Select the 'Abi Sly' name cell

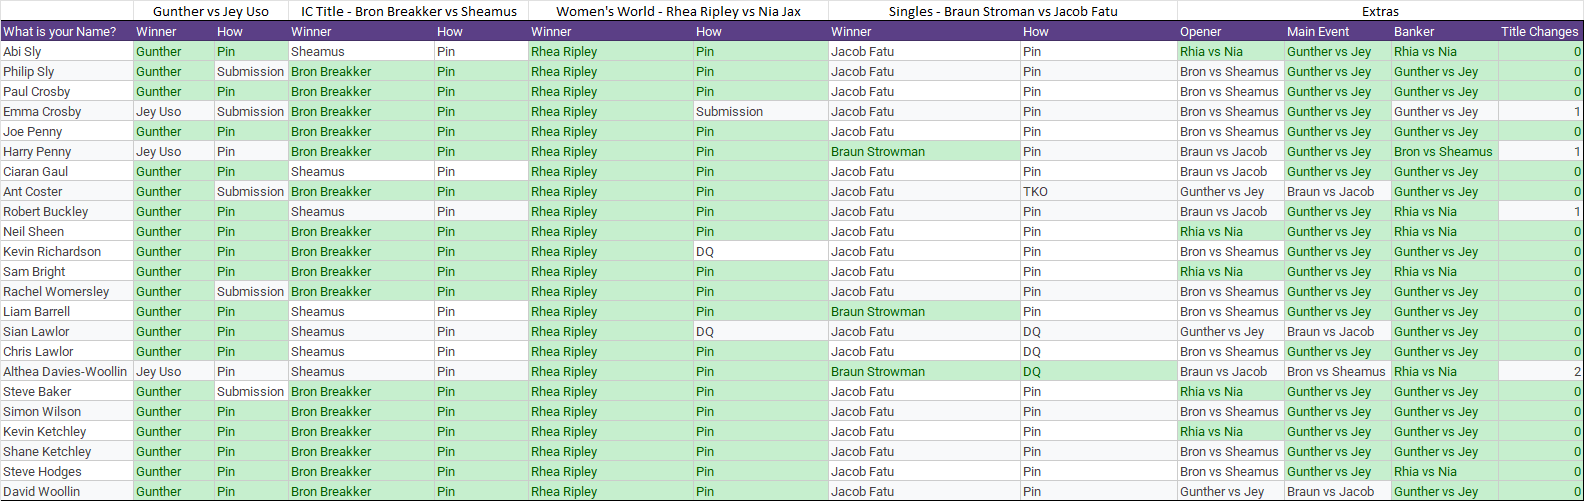[x=22, y=52]
